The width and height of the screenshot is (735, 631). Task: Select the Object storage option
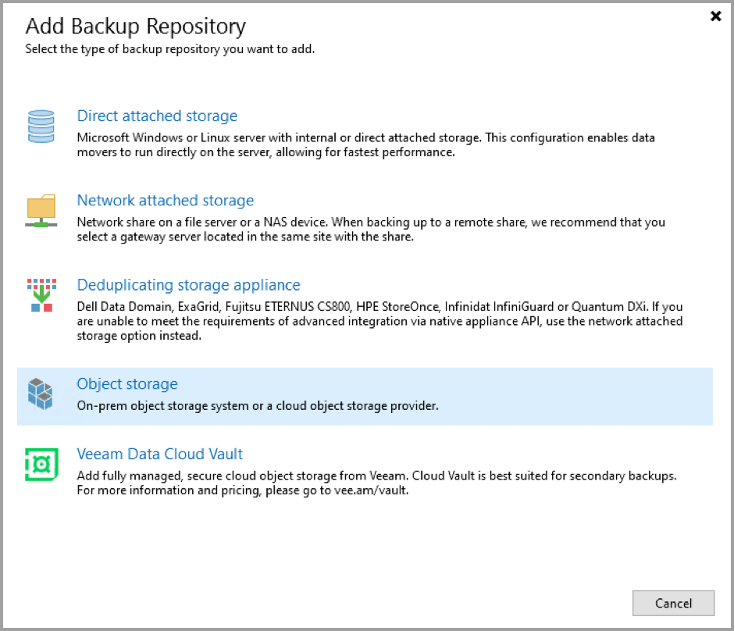point(365,397)
